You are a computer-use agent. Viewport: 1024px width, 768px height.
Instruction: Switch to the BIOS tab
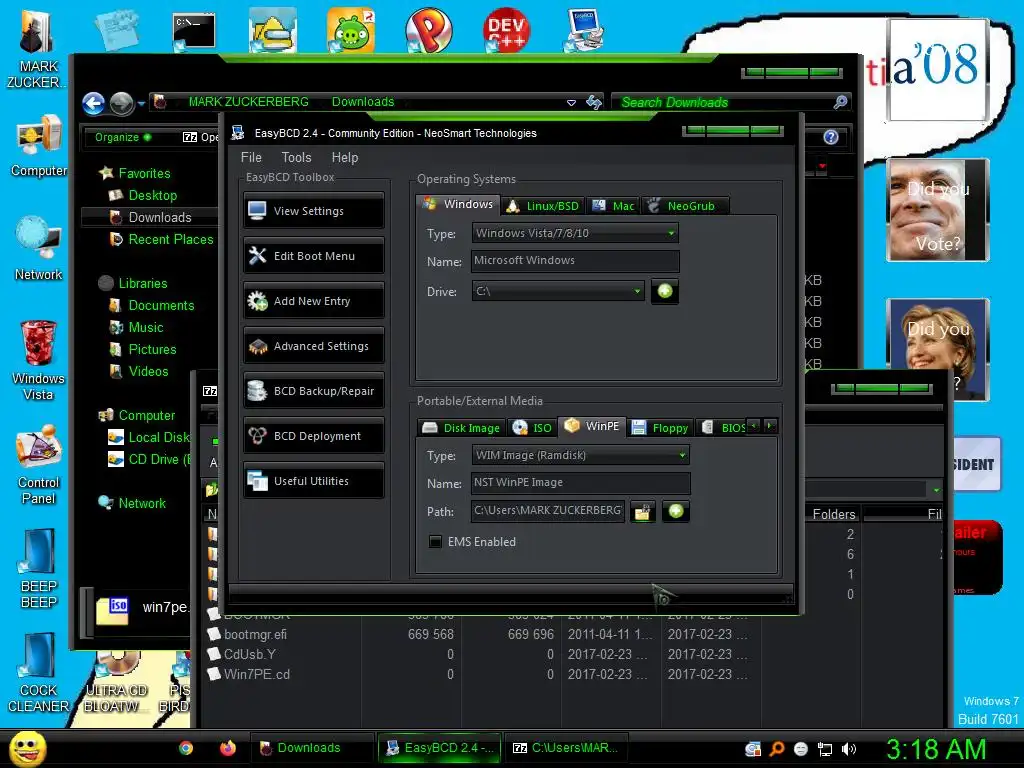point(723,428)
